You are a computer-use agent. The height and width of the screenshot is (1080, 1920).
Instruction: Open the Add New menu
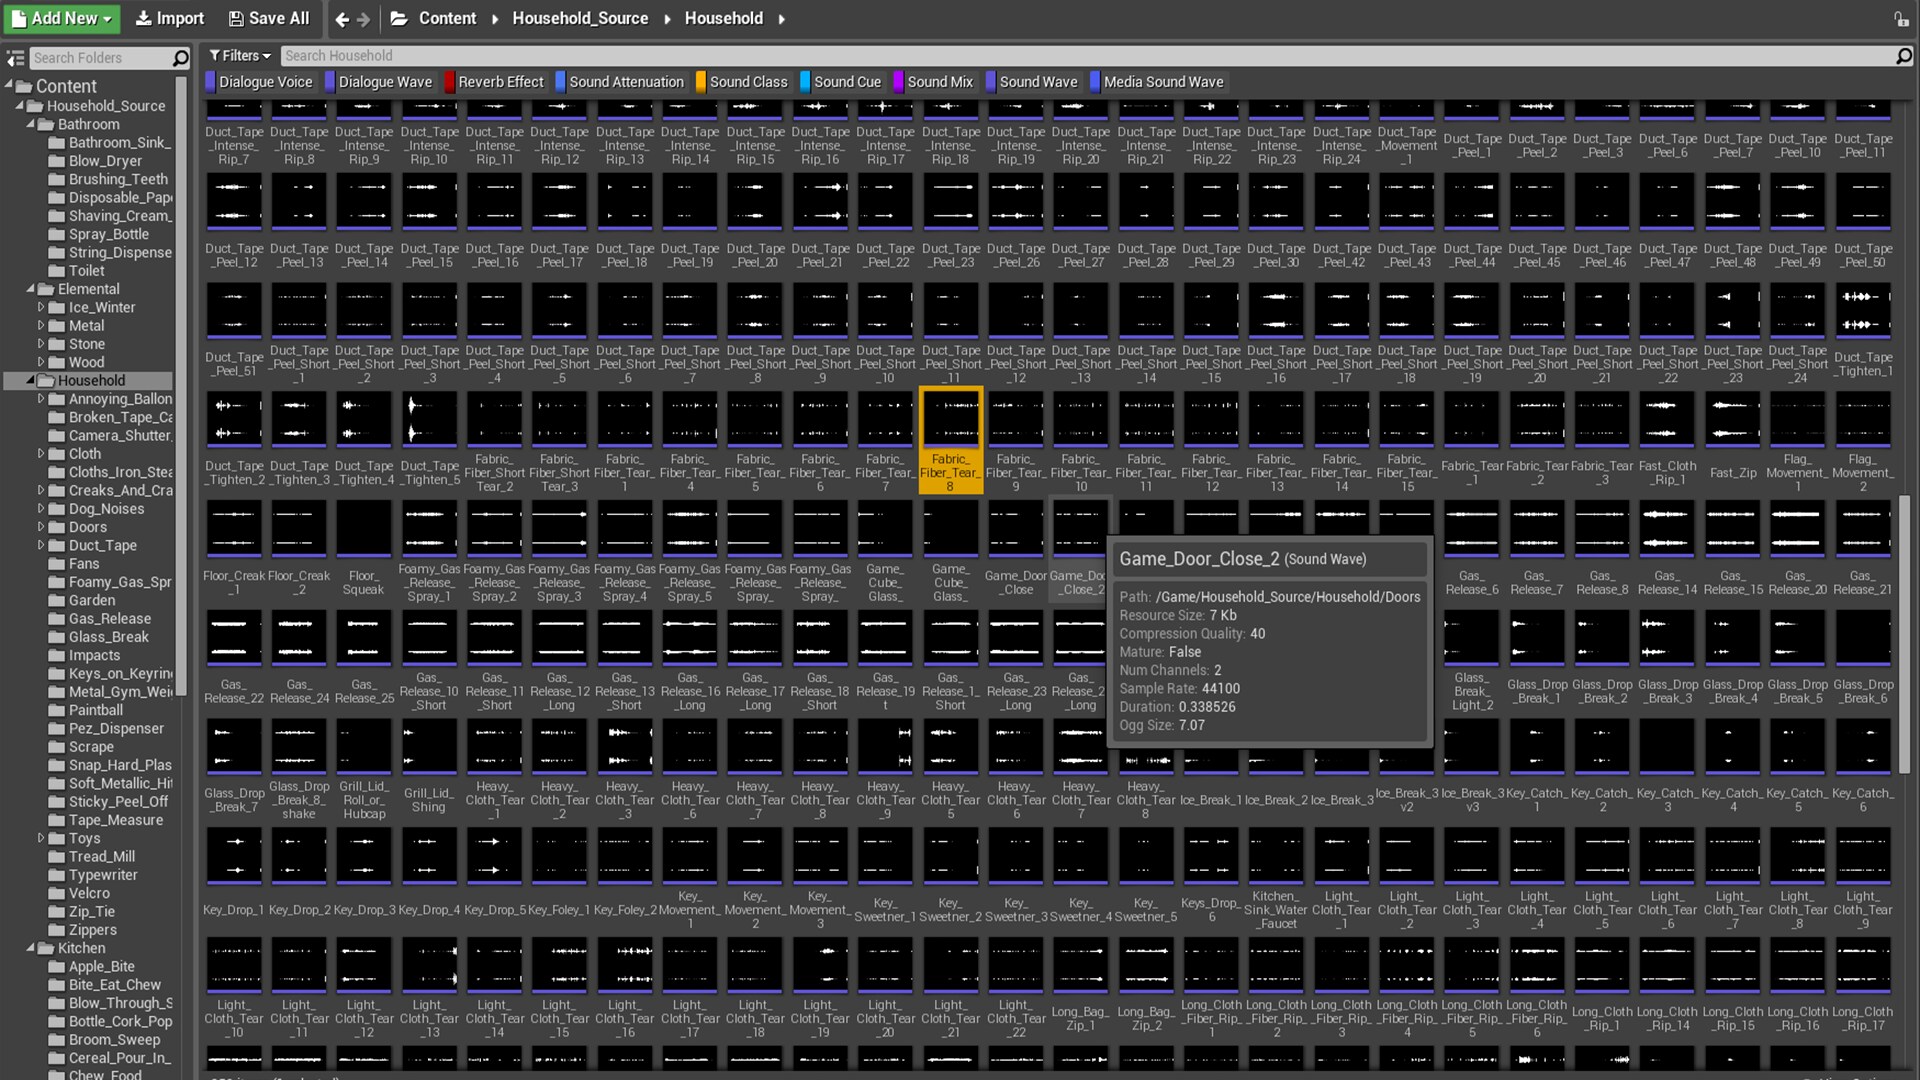[x=62, y=18]
